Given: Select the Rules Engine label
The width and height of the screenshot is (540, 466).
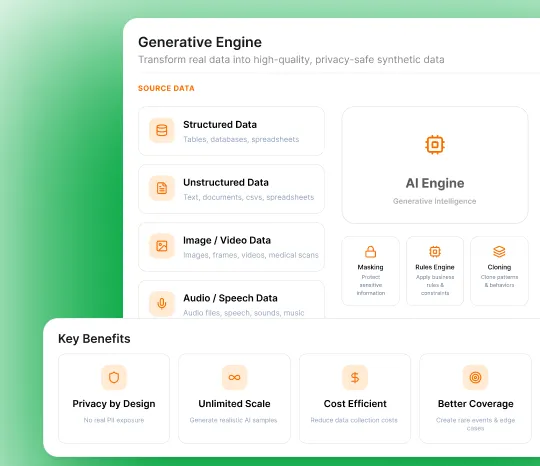Looking at the screenshot, I should pos(435,267).
